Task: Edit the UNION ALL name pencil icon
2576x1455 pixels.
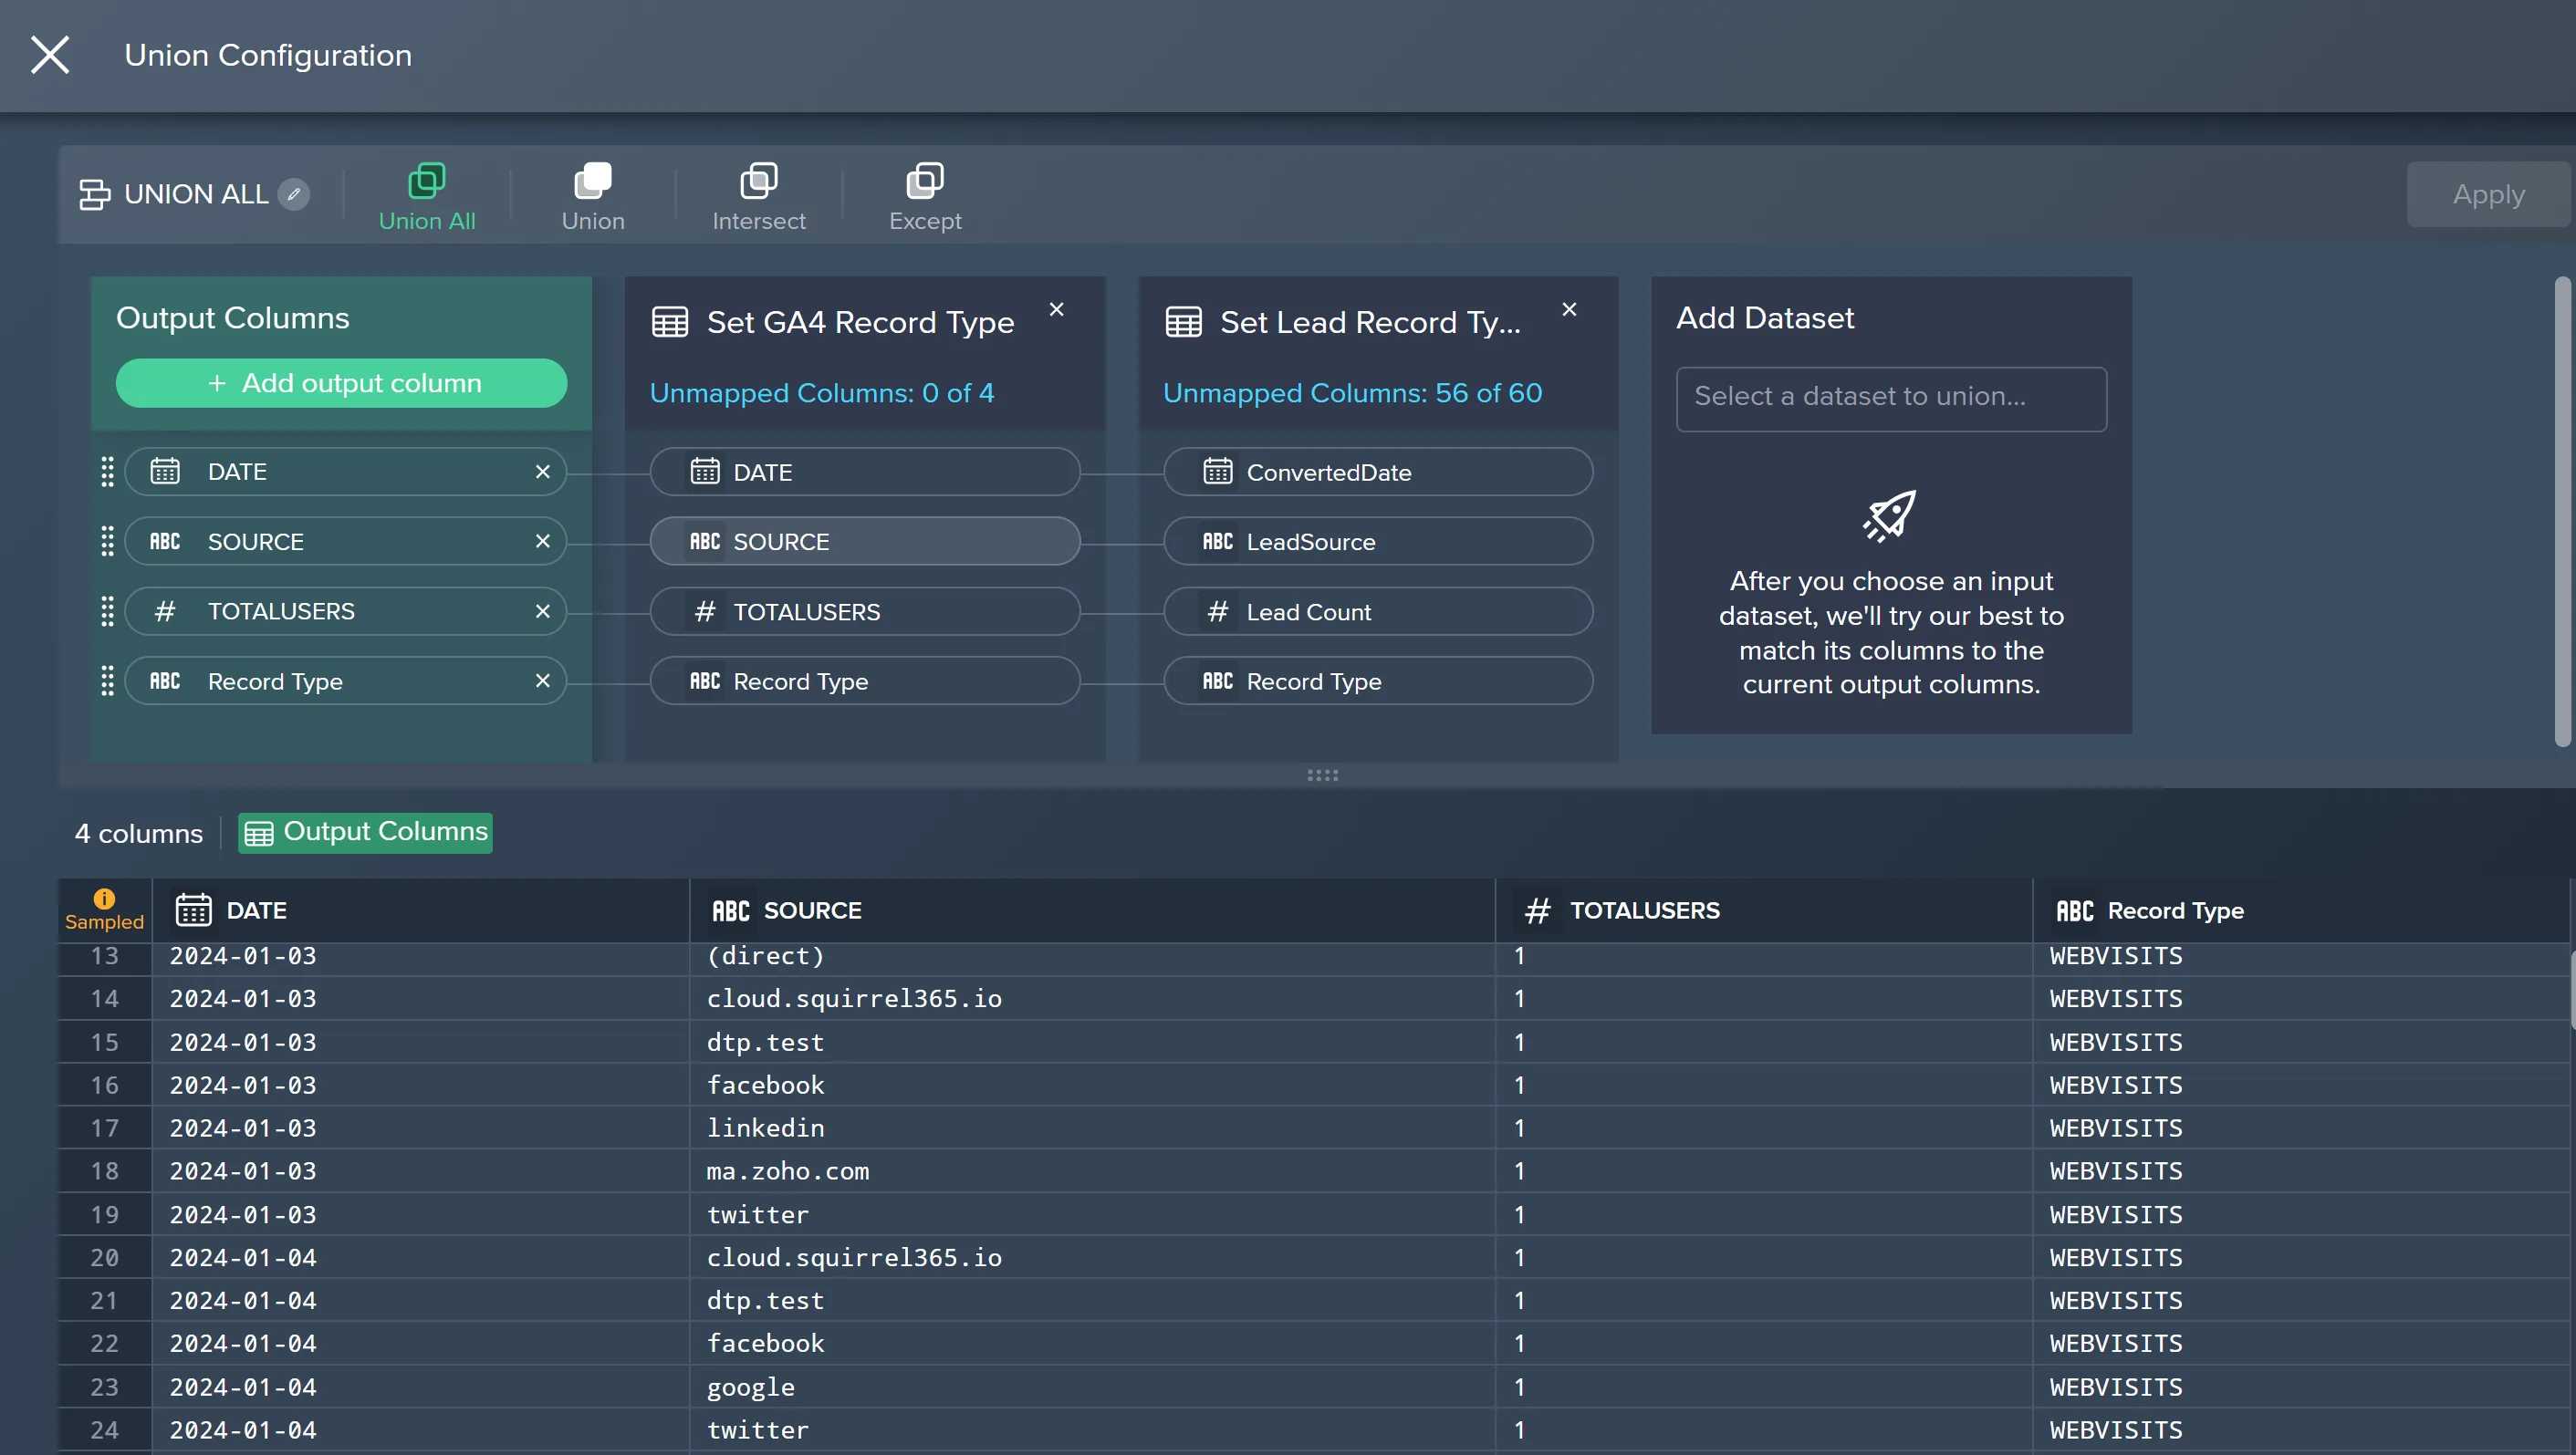Action: [x=294, y=194]
